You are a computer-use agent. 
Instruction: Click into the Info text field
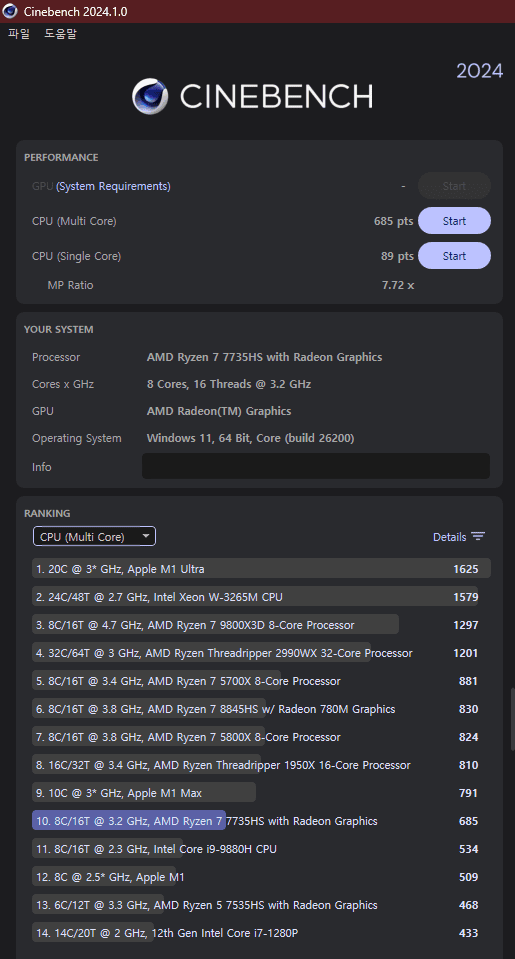coord(316,466)
